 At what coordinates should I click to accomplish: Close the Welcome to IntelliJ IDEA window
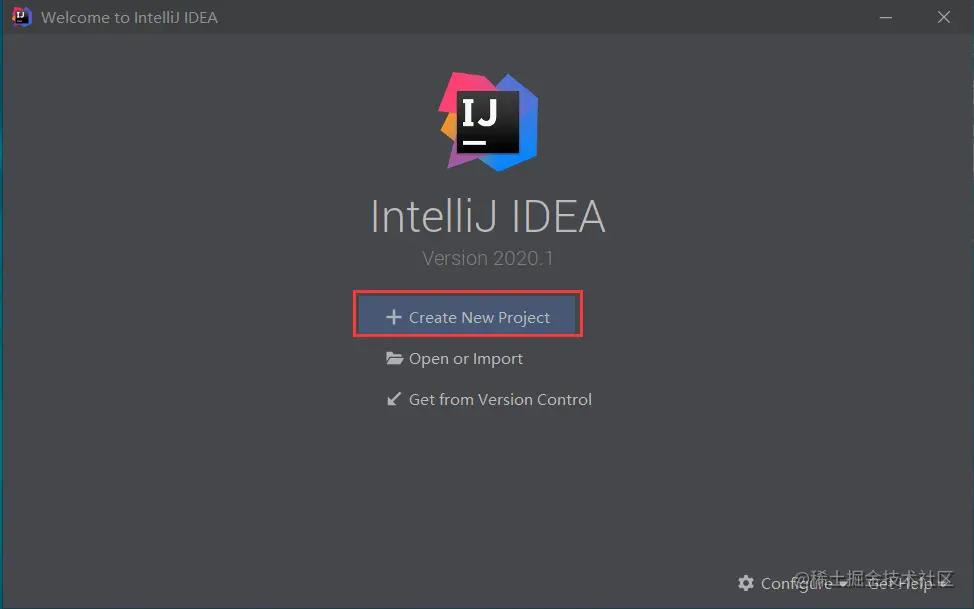944,17
